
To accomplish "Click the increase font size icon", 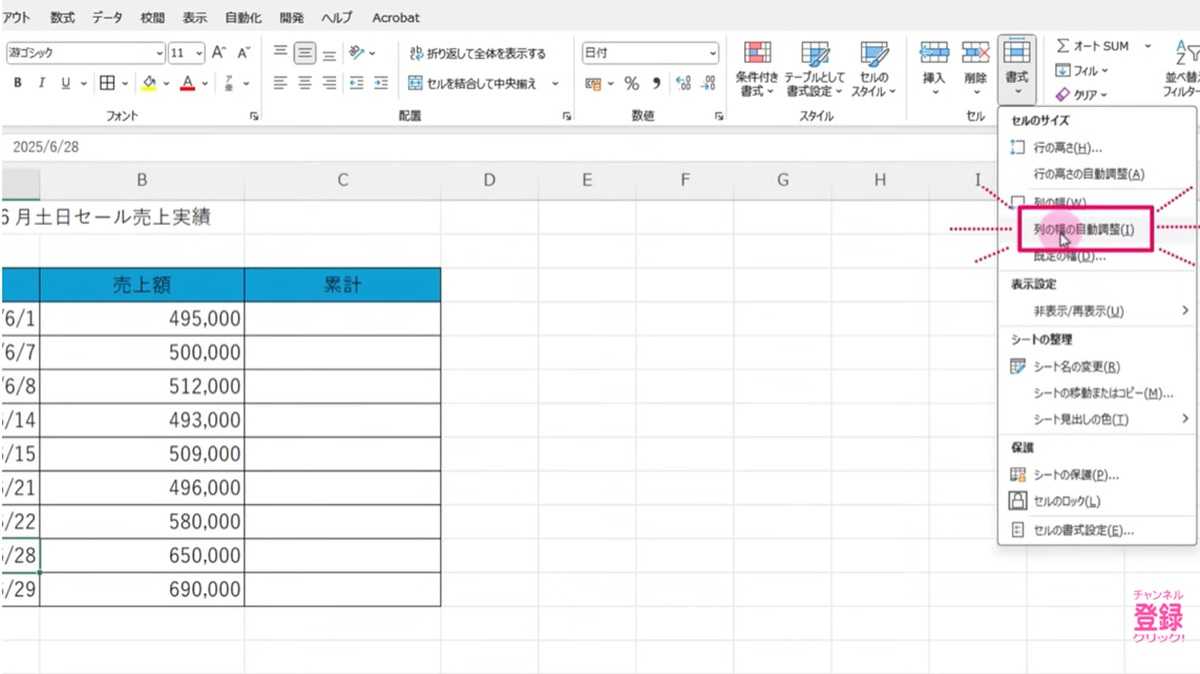I will click(219, 53).
